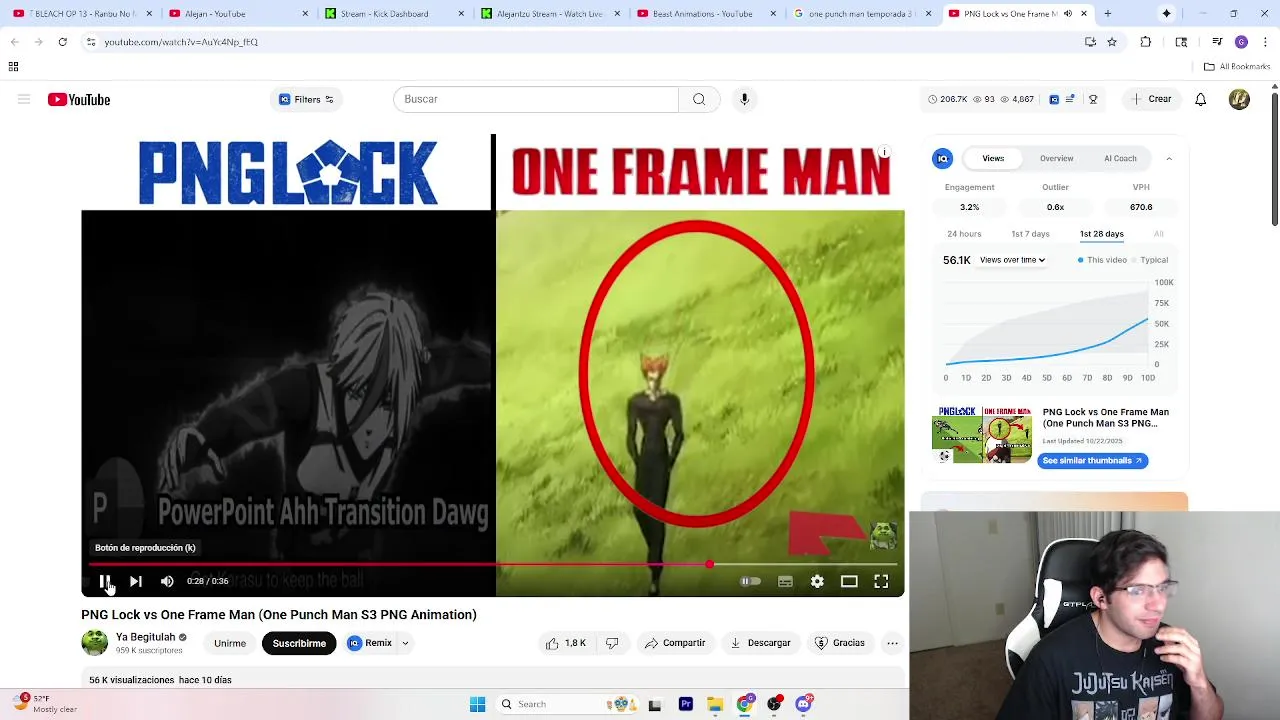Click the vidIQ Remix button
Image resolution: width=1280 pixels, height=720 pixels.
[370, 643]
